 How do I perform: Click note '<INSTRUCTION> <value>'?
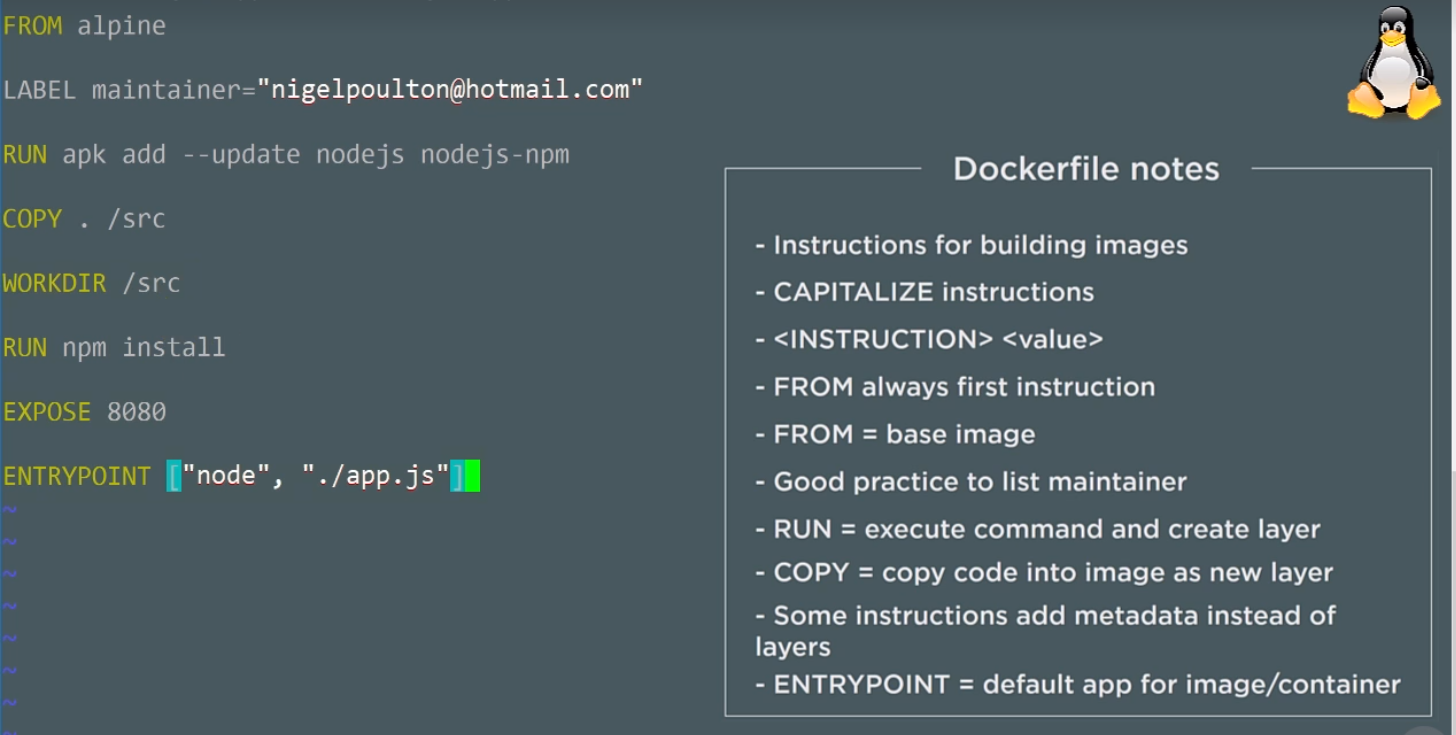[929, 339]
